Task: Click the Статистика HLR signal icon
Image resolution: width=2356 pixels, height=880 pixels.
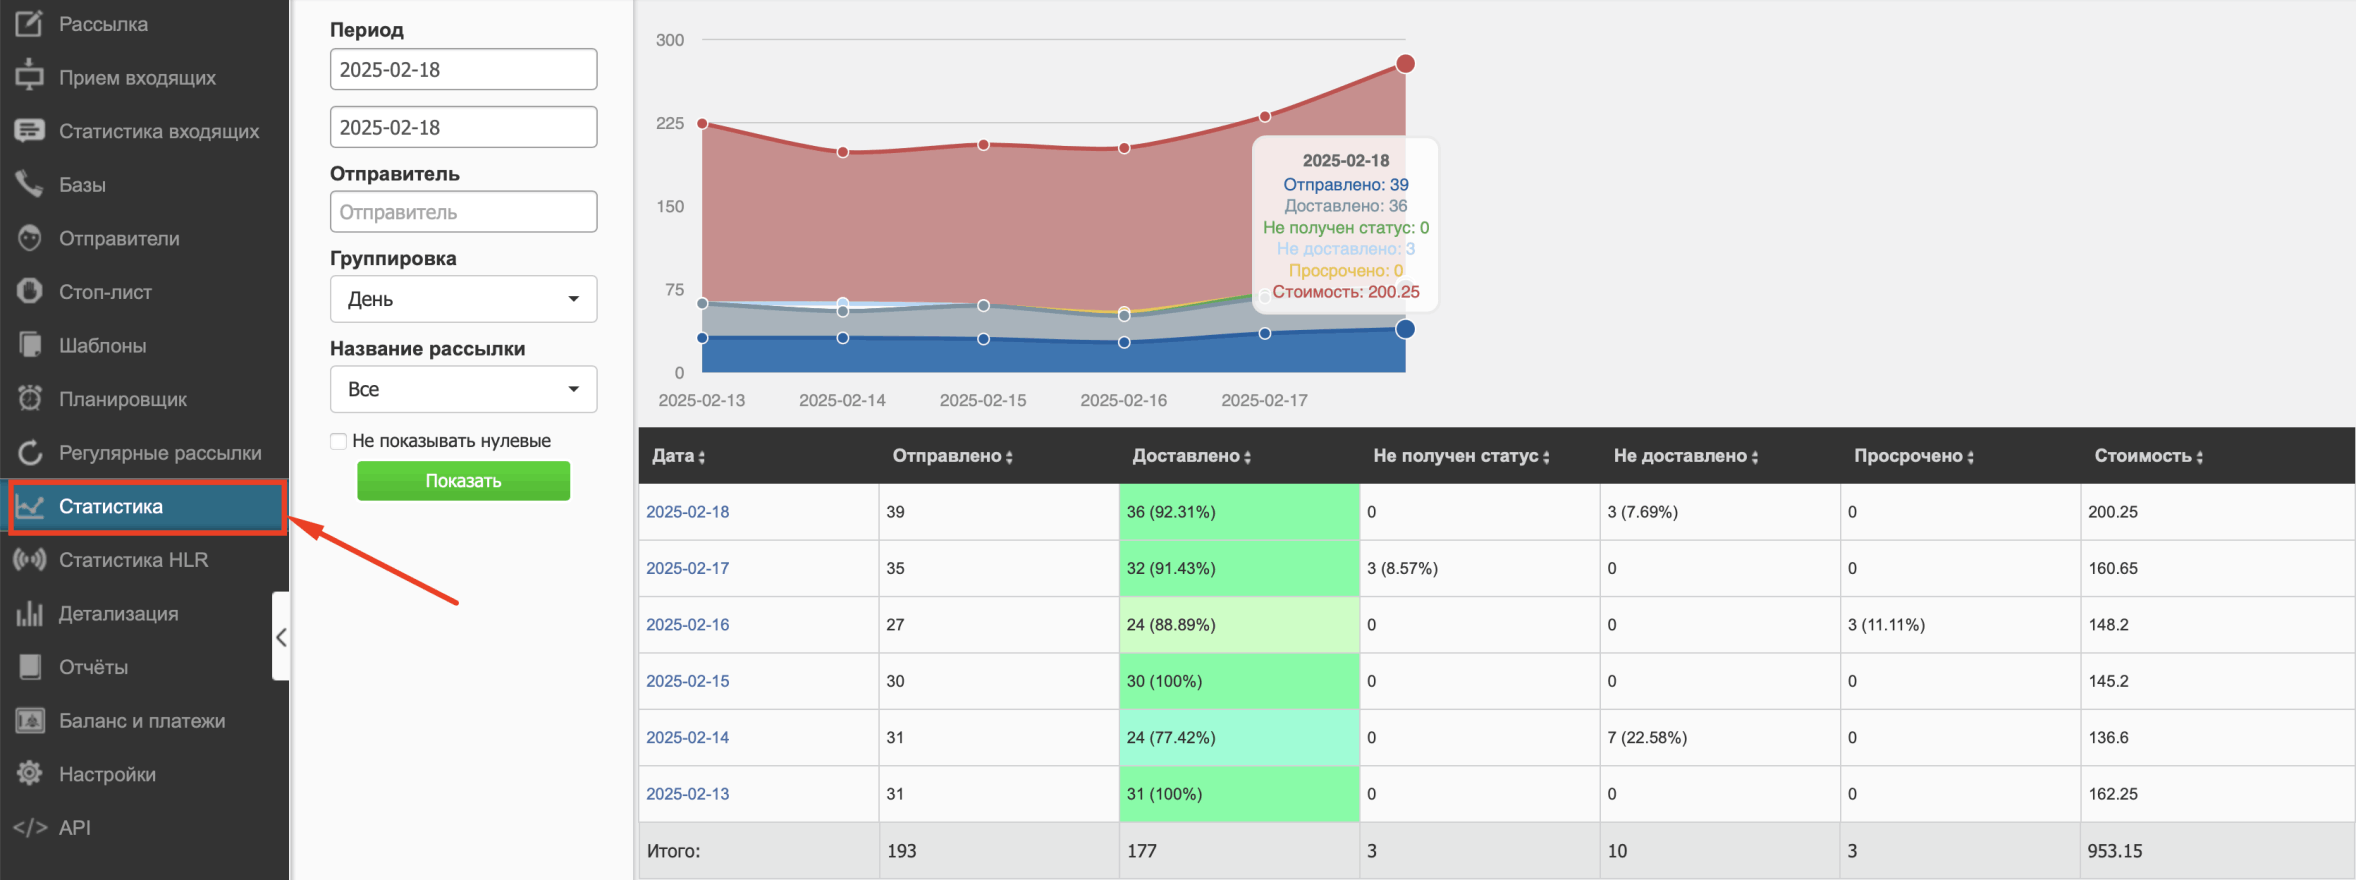Action: 29,559
